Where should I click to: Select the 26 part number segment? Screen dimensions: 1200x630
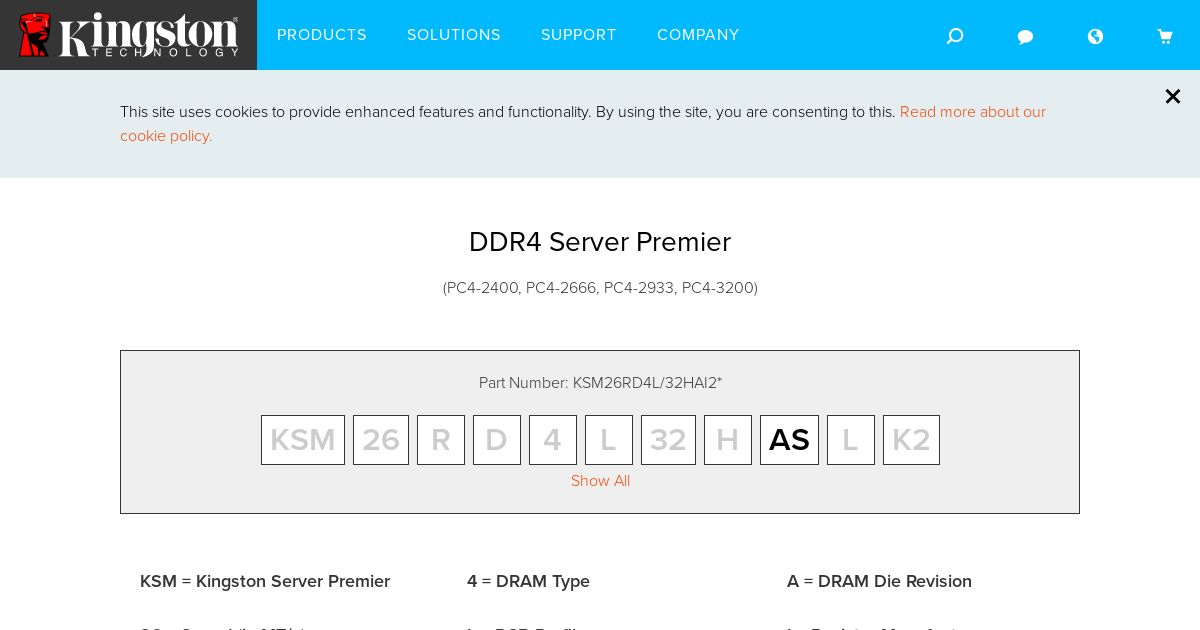tap(381, 440)
